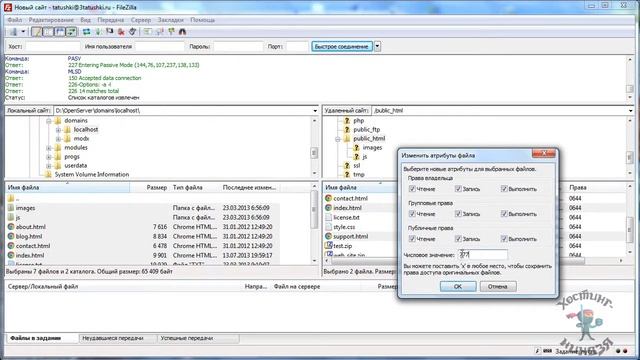Click the cancel current operation icon
The image size is (640, 360).
(x=109, y=32)
